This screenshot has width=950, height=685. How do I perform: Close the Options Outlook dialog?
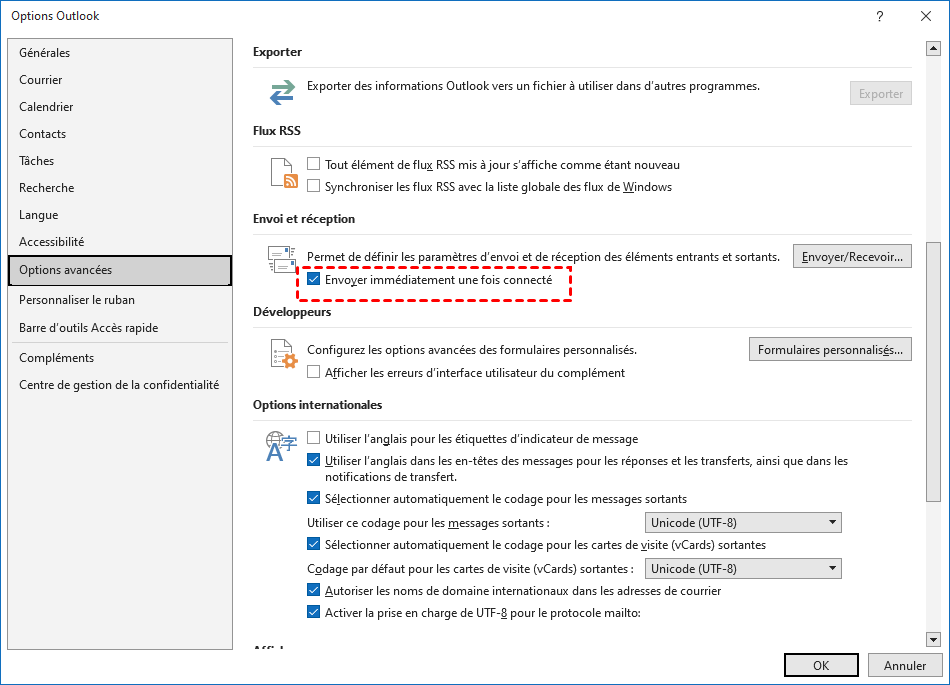926,16
